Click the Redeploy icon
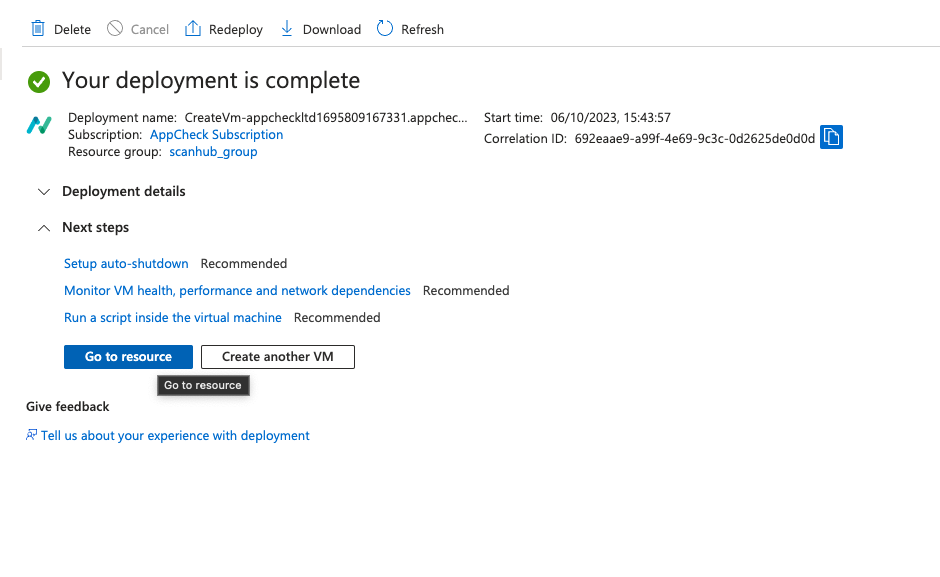The height and width of the screenshot is (577, 940). coord(191,29)
